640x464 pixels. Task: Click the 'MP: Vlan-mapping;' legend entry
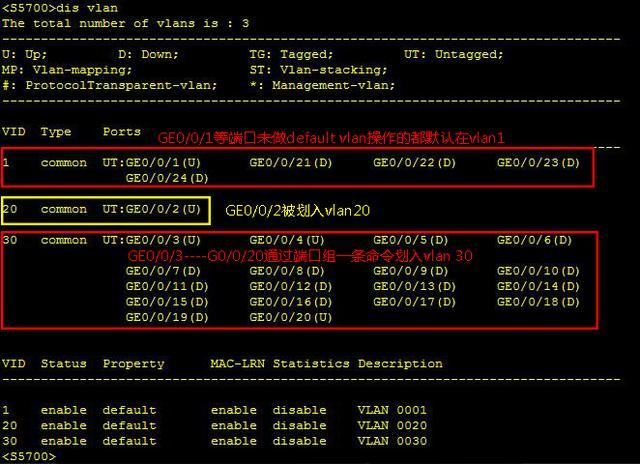click(67, 70)
